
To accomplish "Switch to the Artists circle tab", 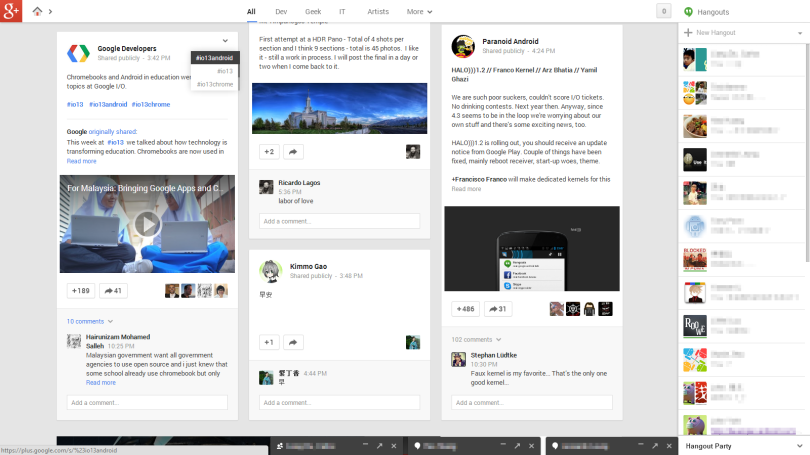I will pos(378,11).
